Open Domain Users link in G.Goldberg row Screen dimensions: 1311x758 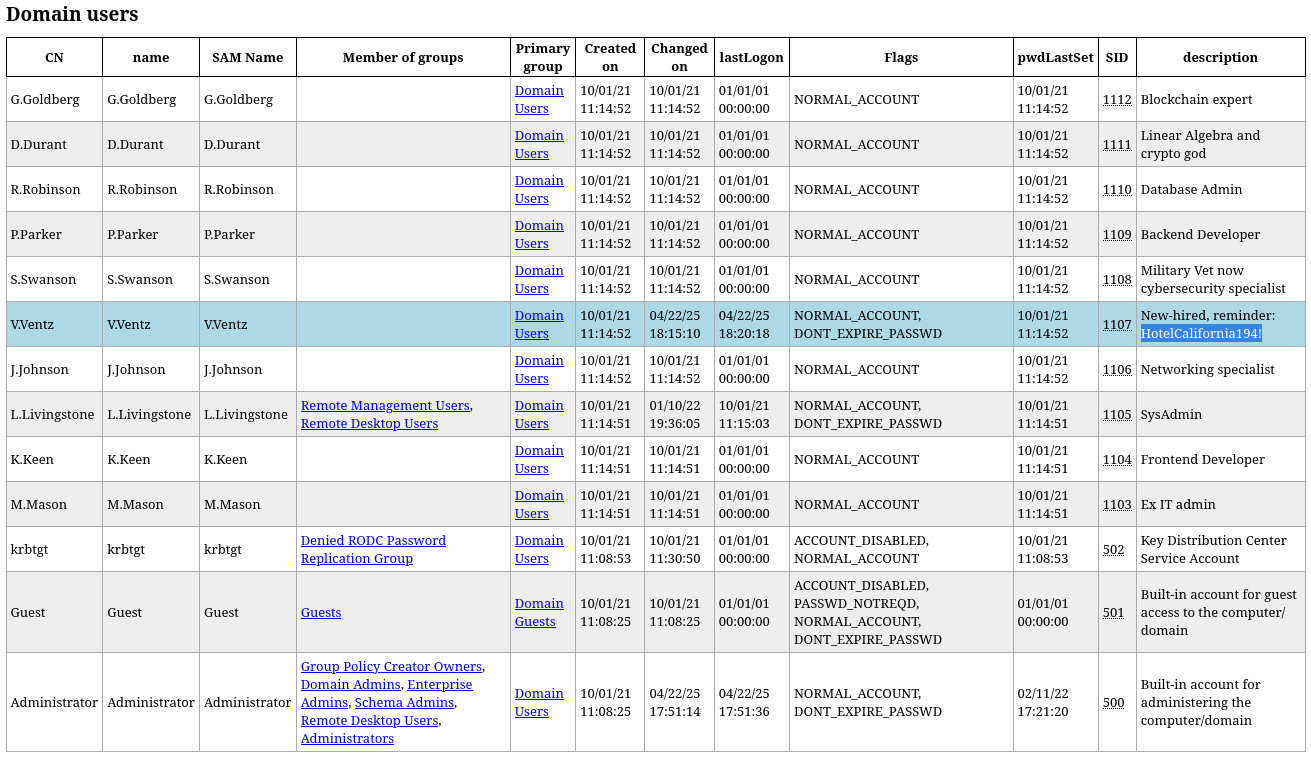pyautogui.click(x=539, y=99)
